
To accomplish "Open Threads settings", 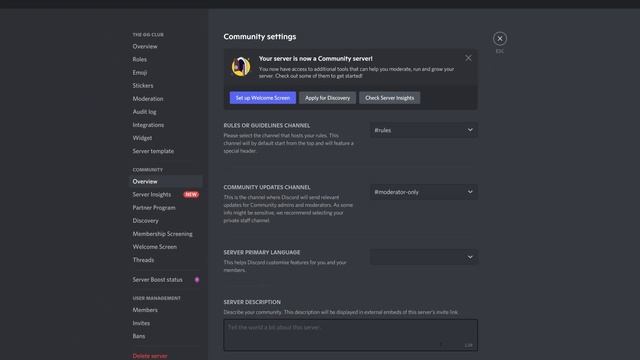I will pyautogui.click(x=143, y=260).
